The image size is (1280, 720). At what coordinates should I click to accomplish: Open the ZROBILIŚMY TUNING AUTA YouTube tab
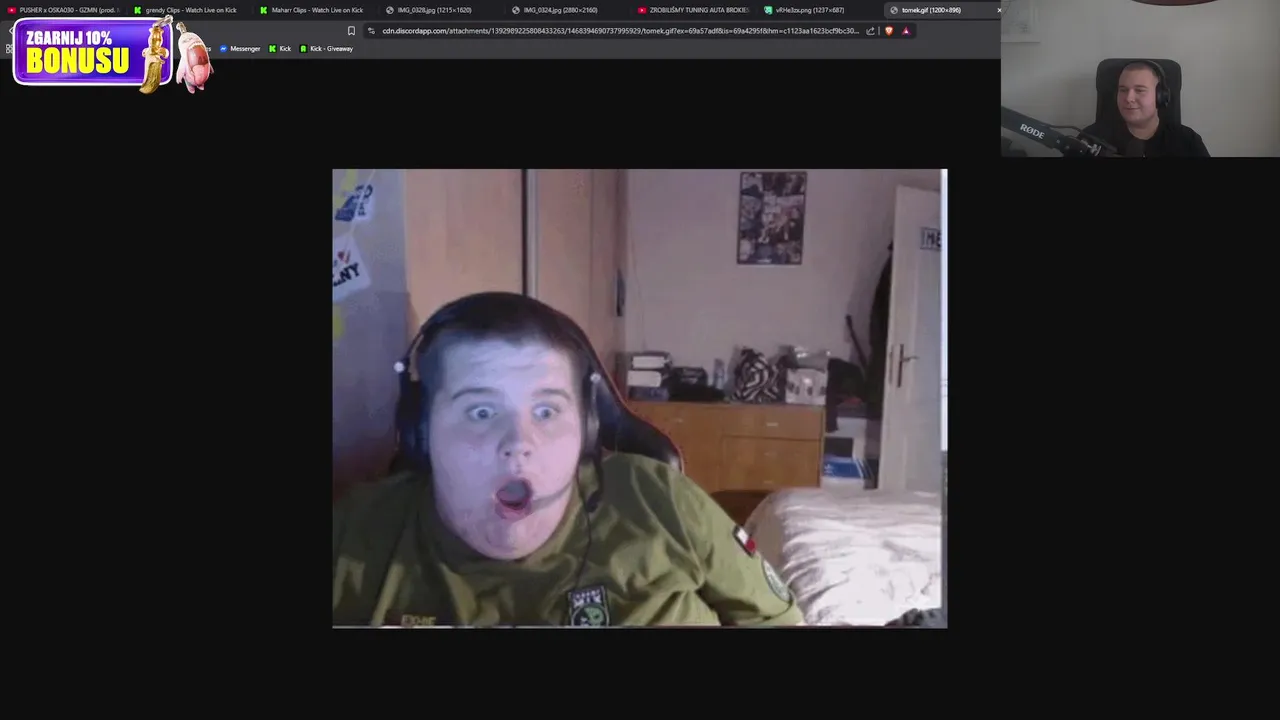(693, 10)
